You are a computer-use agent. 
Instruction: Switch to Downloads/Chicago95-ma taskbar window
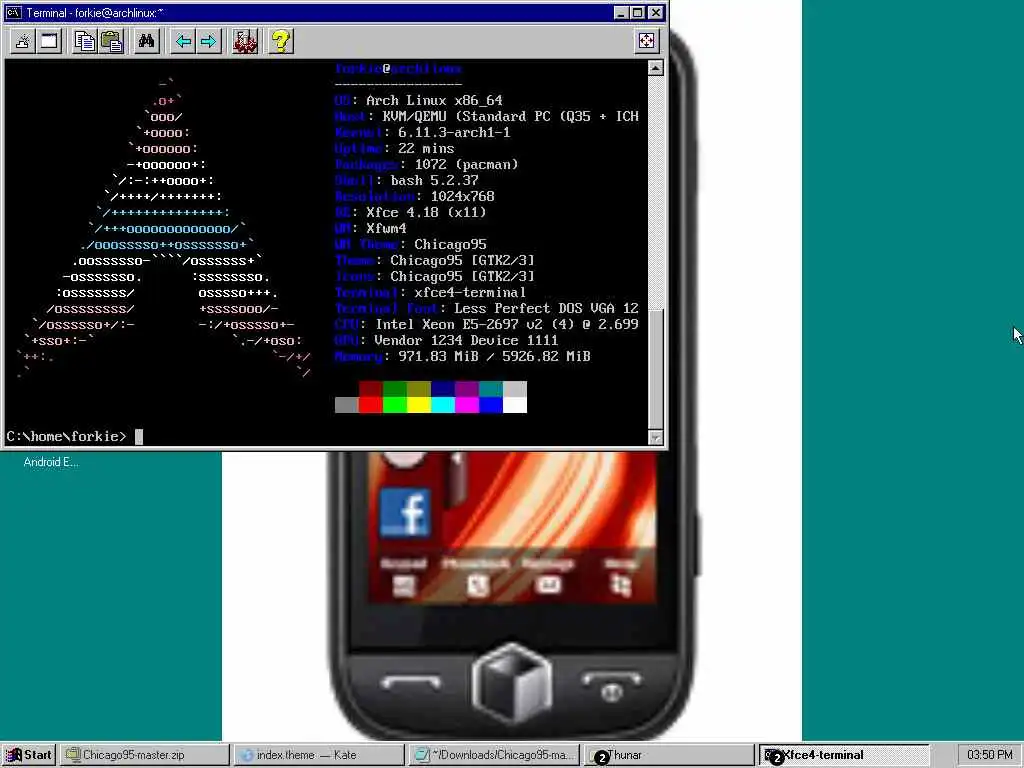494,755
